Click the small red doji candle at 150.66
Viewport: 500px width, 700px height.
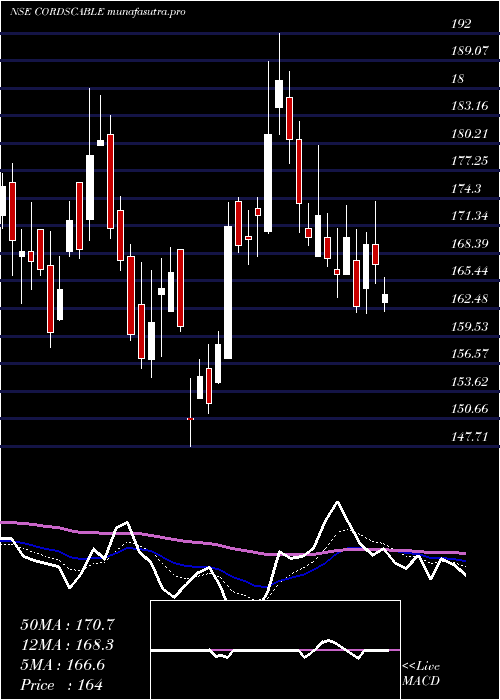tap(190, 419)
